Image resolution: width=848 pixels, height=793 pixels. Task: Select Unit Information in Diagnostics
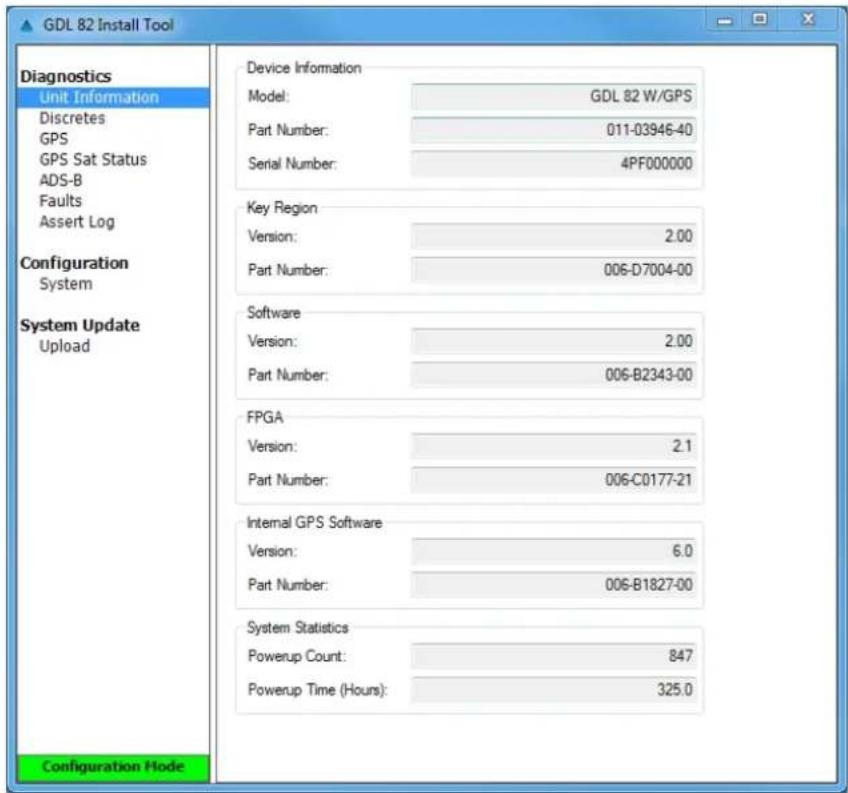[113, 97]
